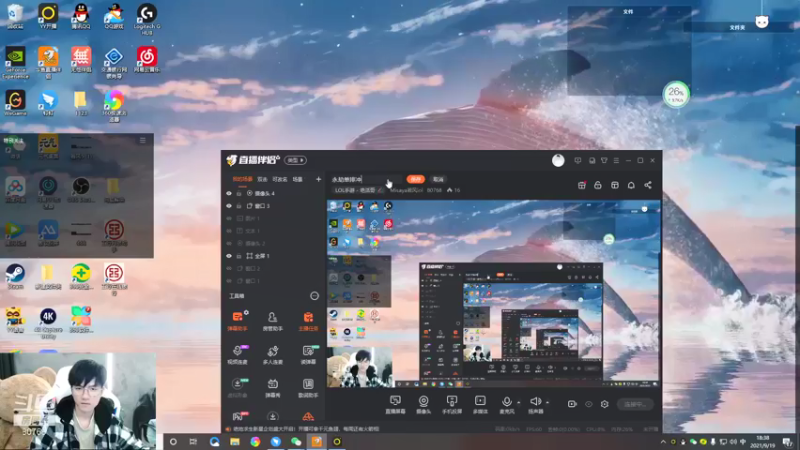Show the 摄像头 2 source layer
800x450 pixels.
(229, 243)
